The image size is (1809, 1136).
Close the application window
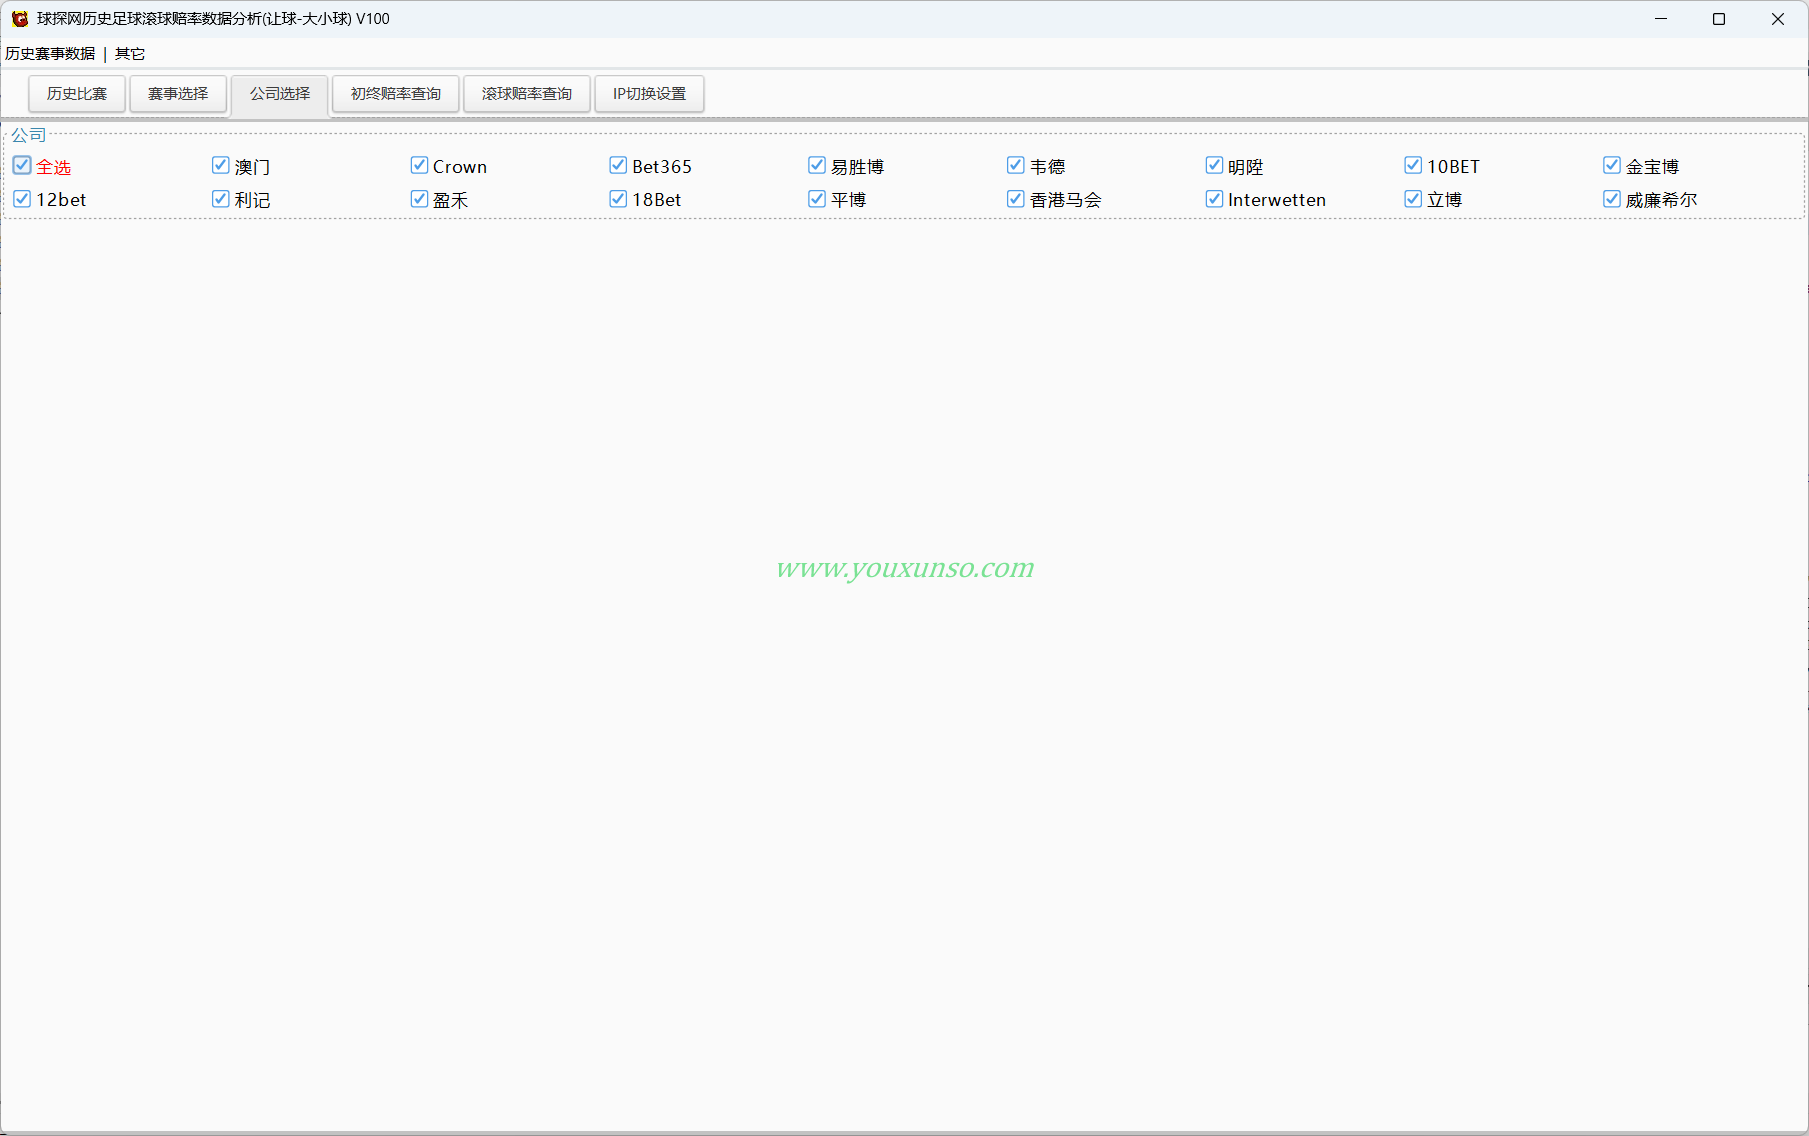pyautogui.click(x=1778, y=19)
